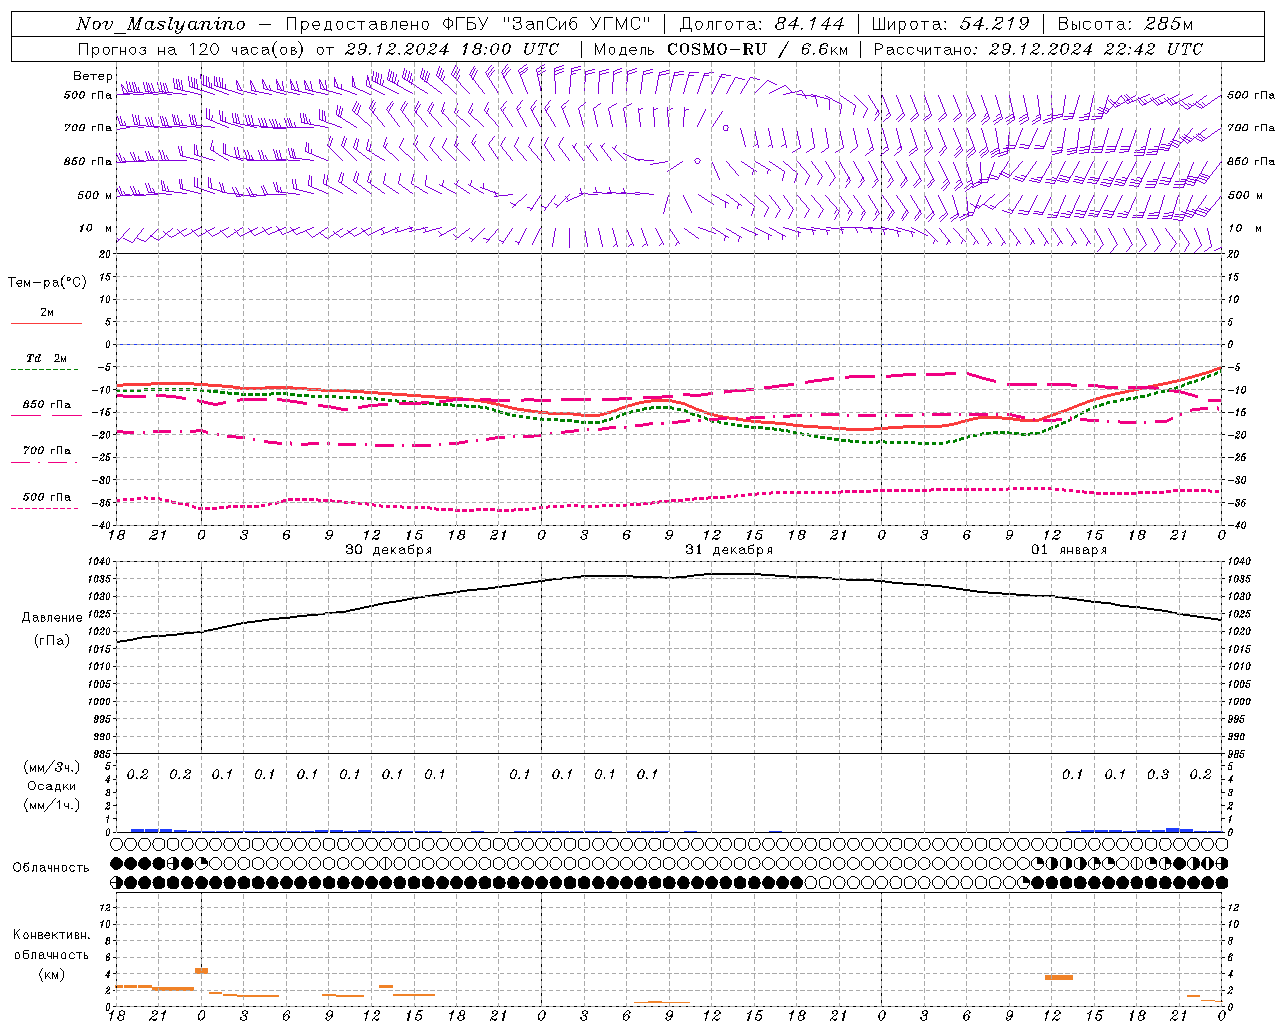The width and height of the screenshot is (1280, 1024).
Task: Select the model label COSMO-RU / 6.6км
Action: click(757, 49)
